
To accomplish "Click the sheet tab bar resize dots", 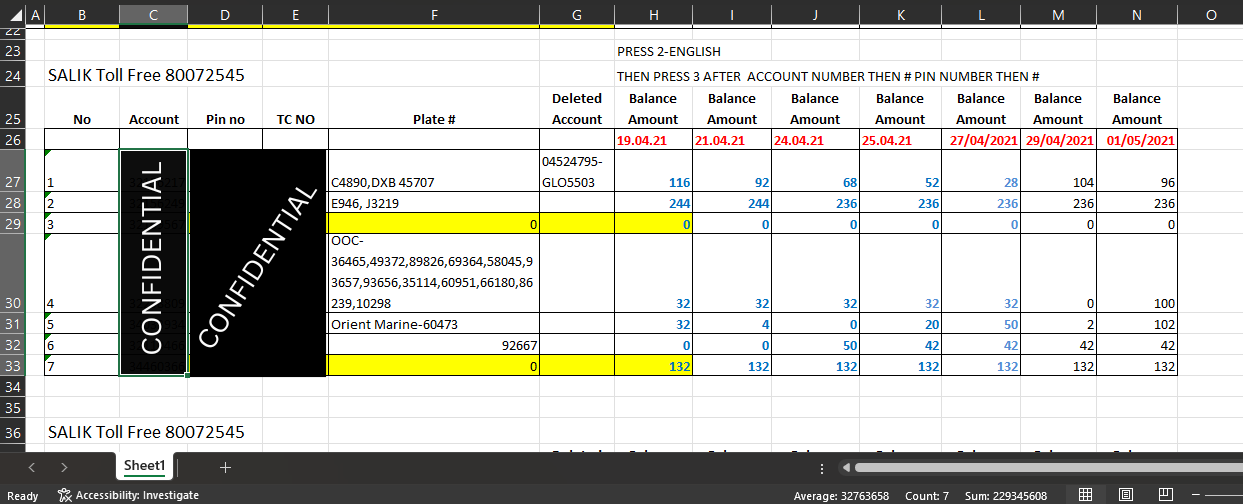I will (x=822, y=467).
